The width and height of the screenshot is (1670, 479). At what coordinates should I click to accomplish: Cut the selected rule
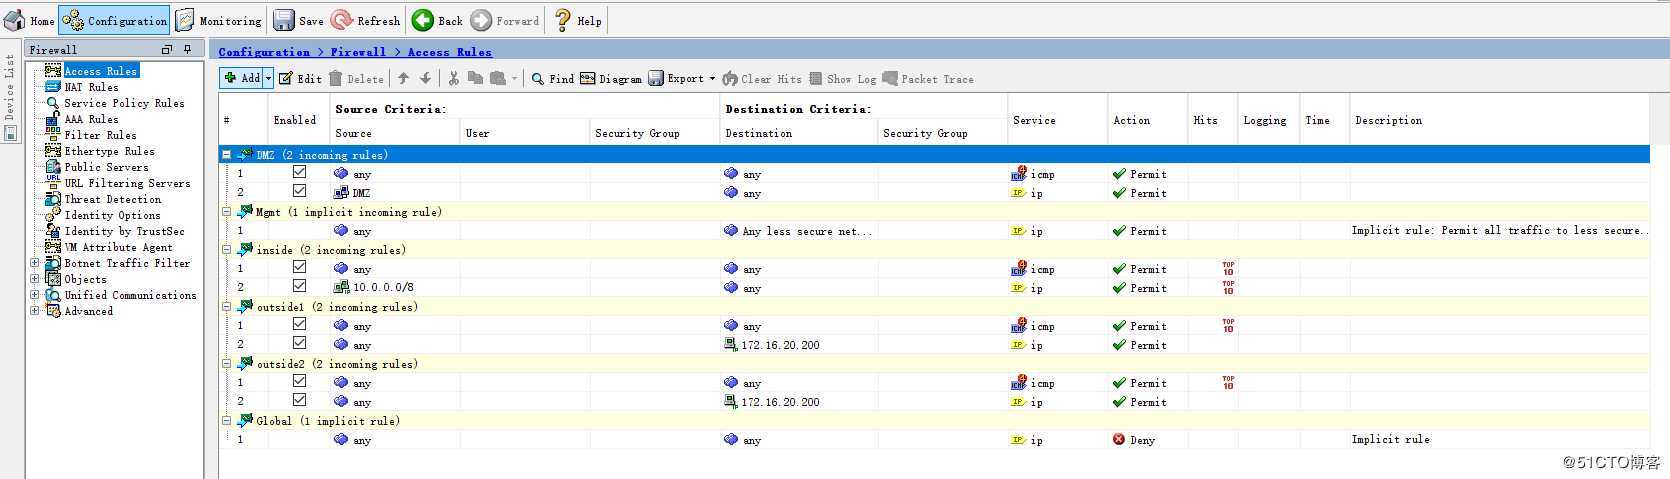click(454, 78)
